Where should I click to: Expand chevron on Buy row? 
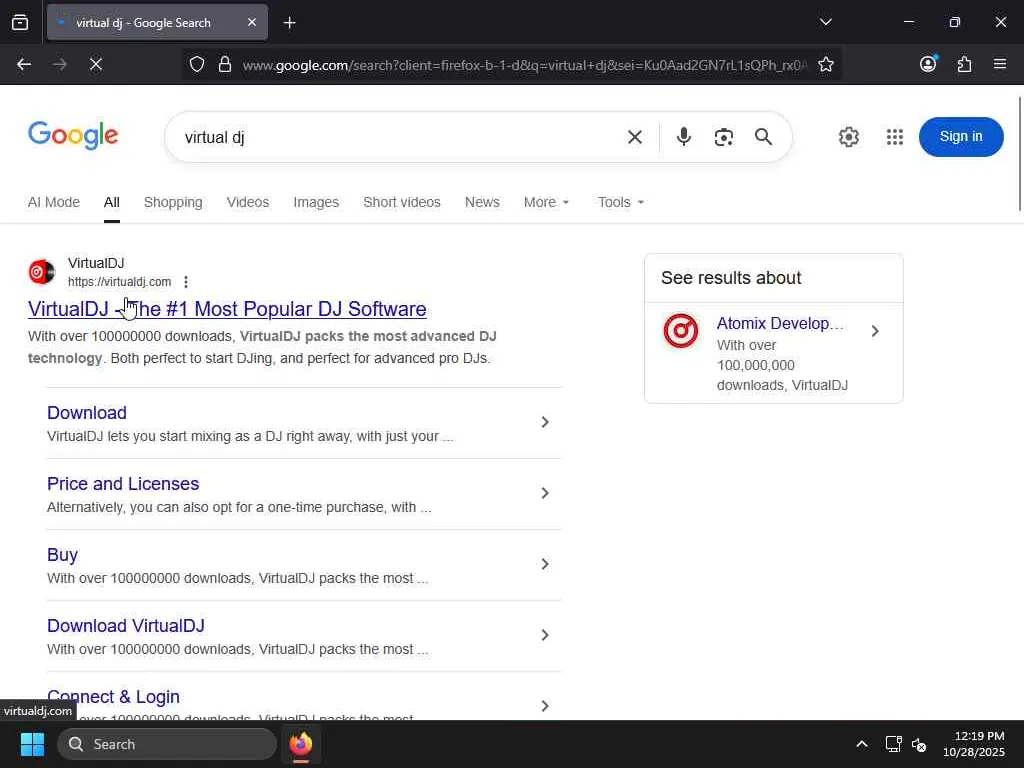pos(545,564)
